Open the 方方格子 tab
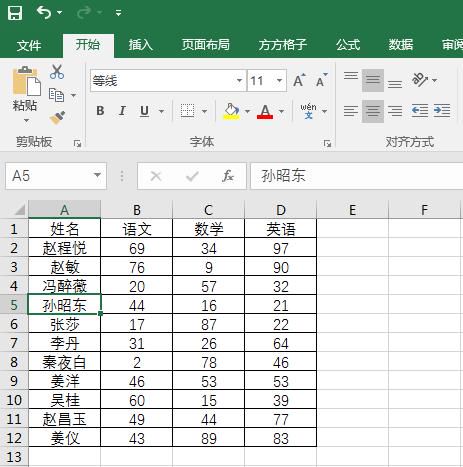This screenshot has height=467, width=463. point(283,44)
